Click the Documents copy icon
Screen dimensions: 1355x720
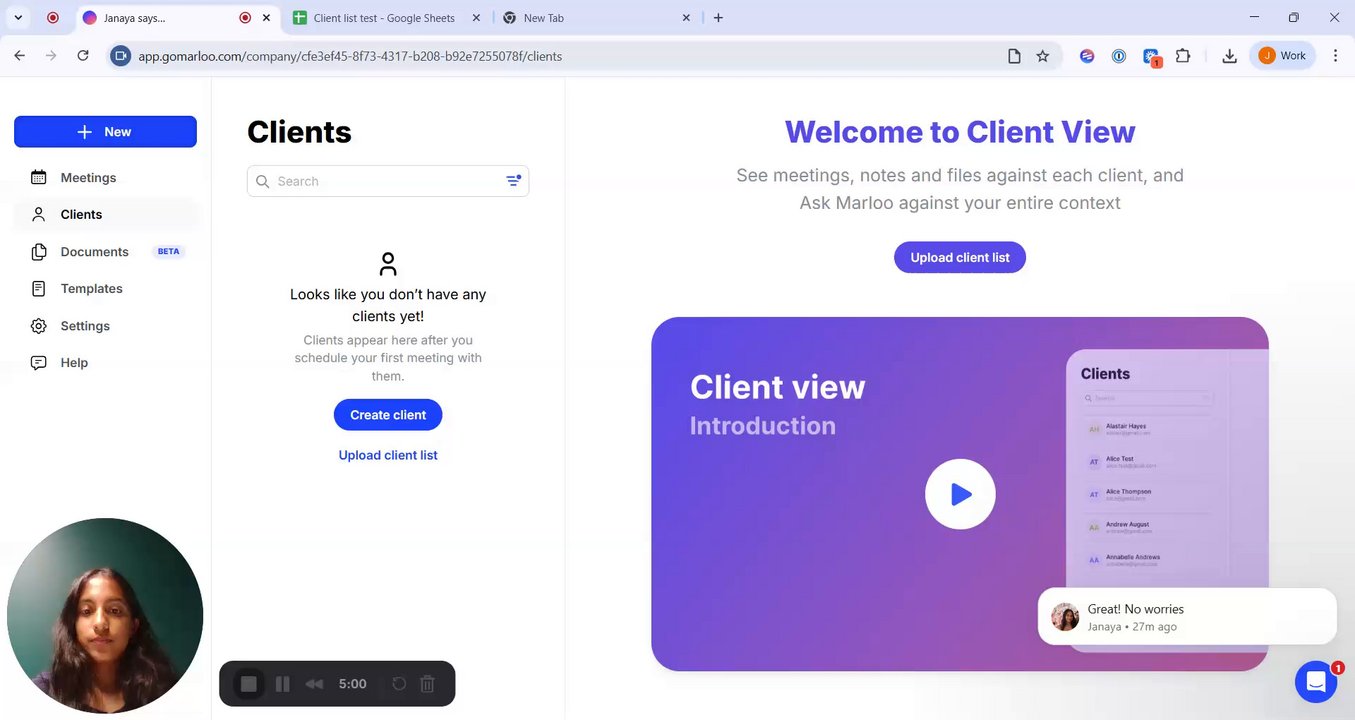point(39,252)
